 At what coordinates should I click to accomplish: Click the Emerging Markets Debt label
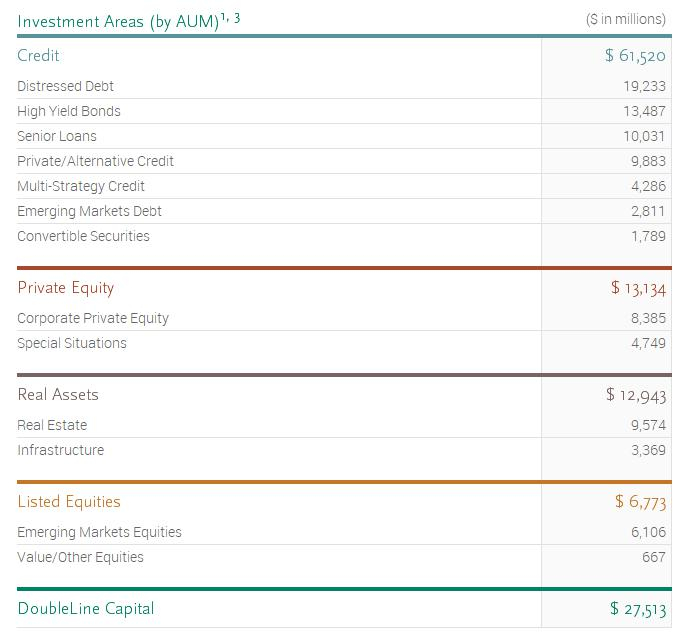tap(89, 211)
